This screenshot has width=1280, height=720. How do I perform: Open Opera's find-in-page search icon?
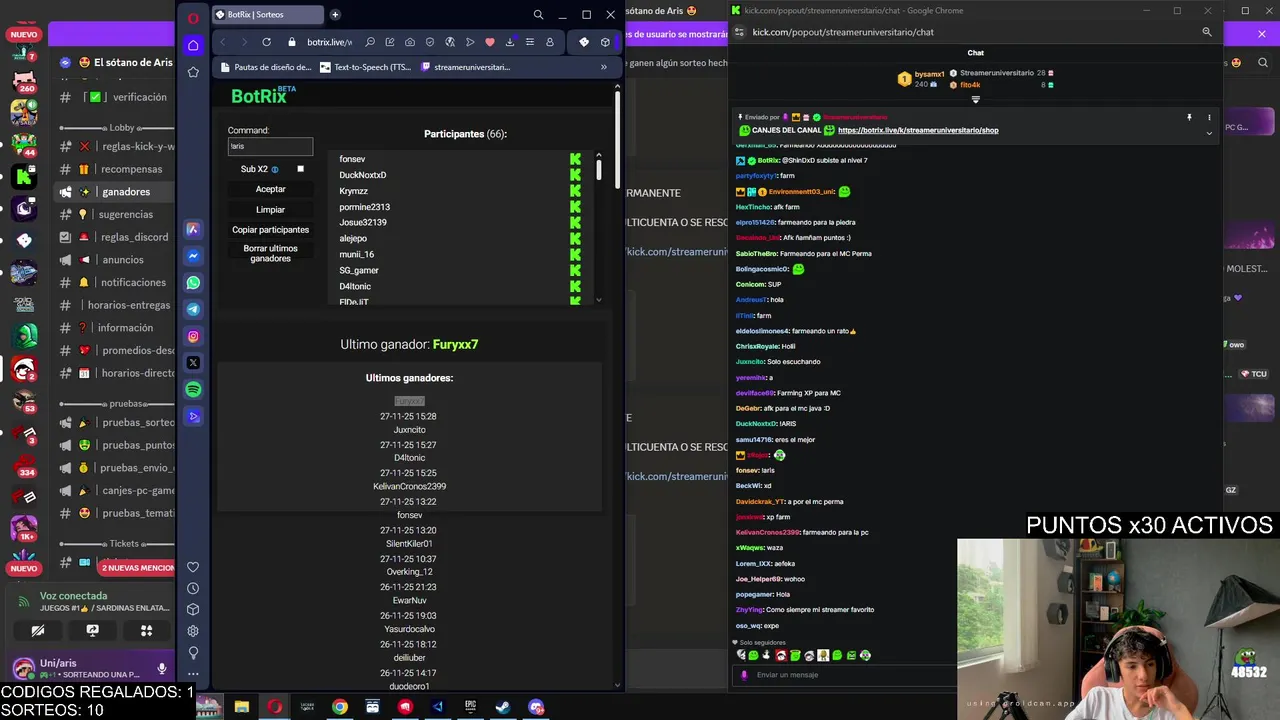tap(370, 42)
